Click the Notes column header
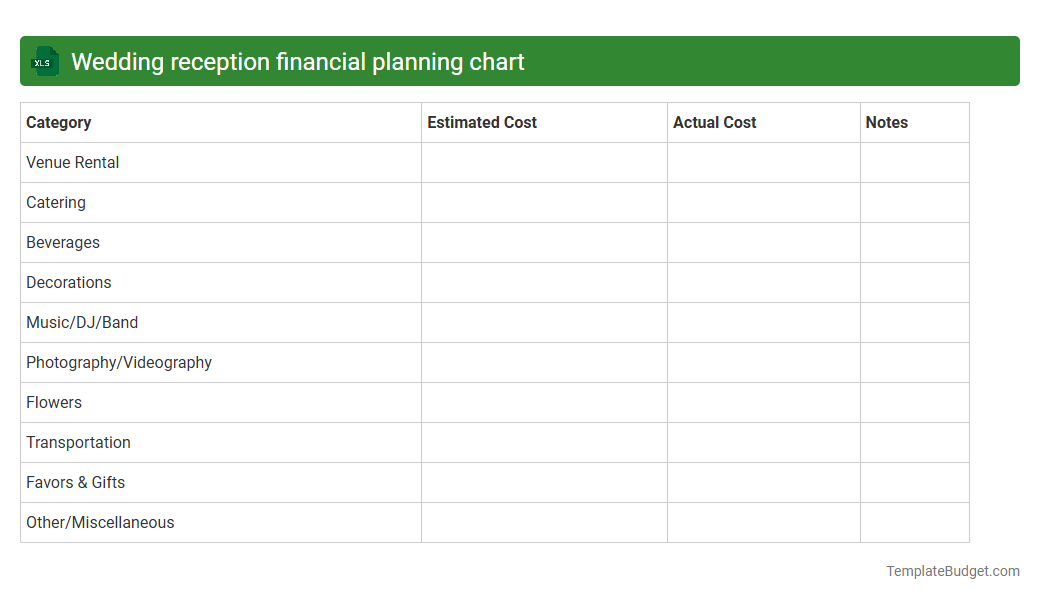The width and height of the screenshot is (1040, 600). (x=886, y=122)
